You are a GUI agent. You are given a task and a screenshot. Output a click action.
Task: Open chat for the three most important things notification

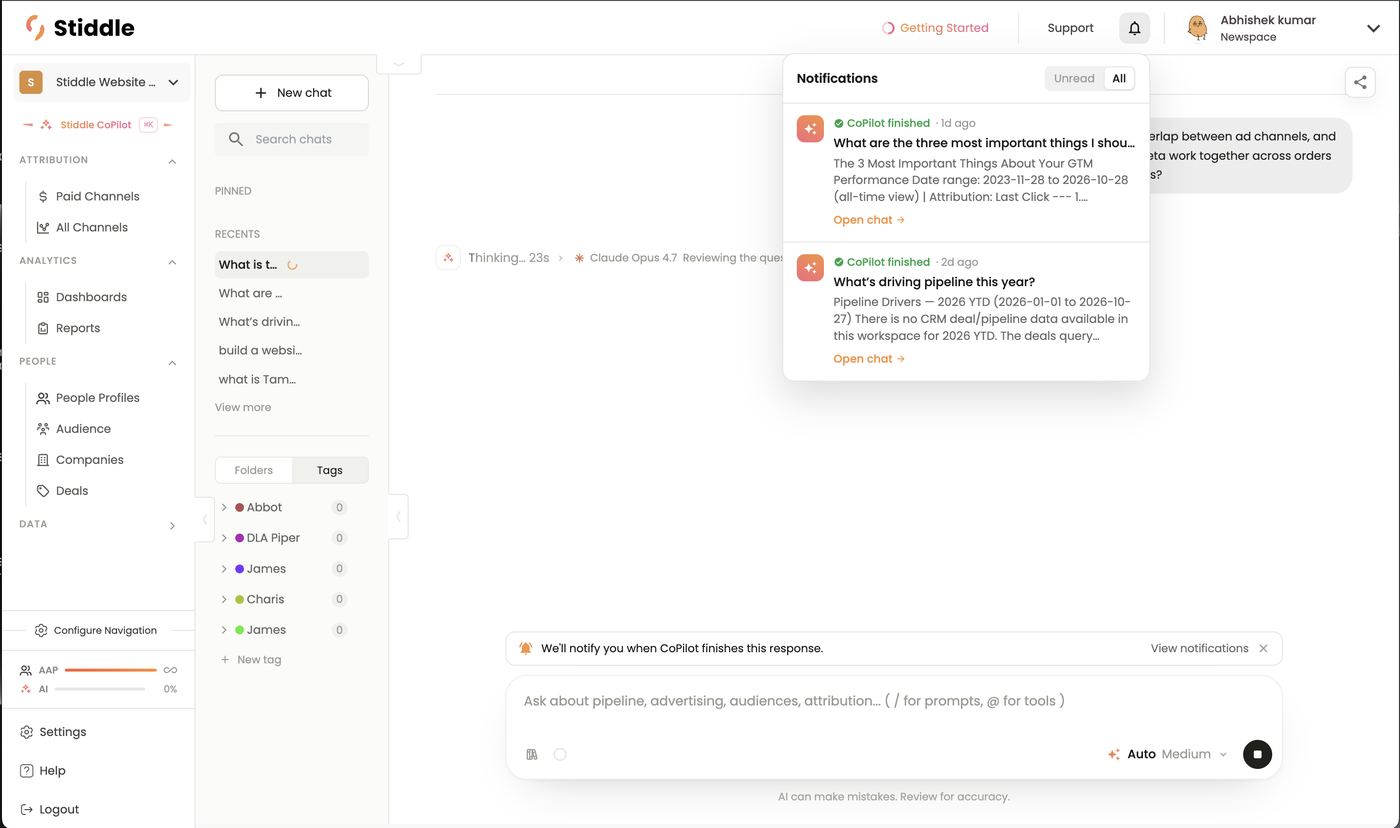tap(869, 220)
